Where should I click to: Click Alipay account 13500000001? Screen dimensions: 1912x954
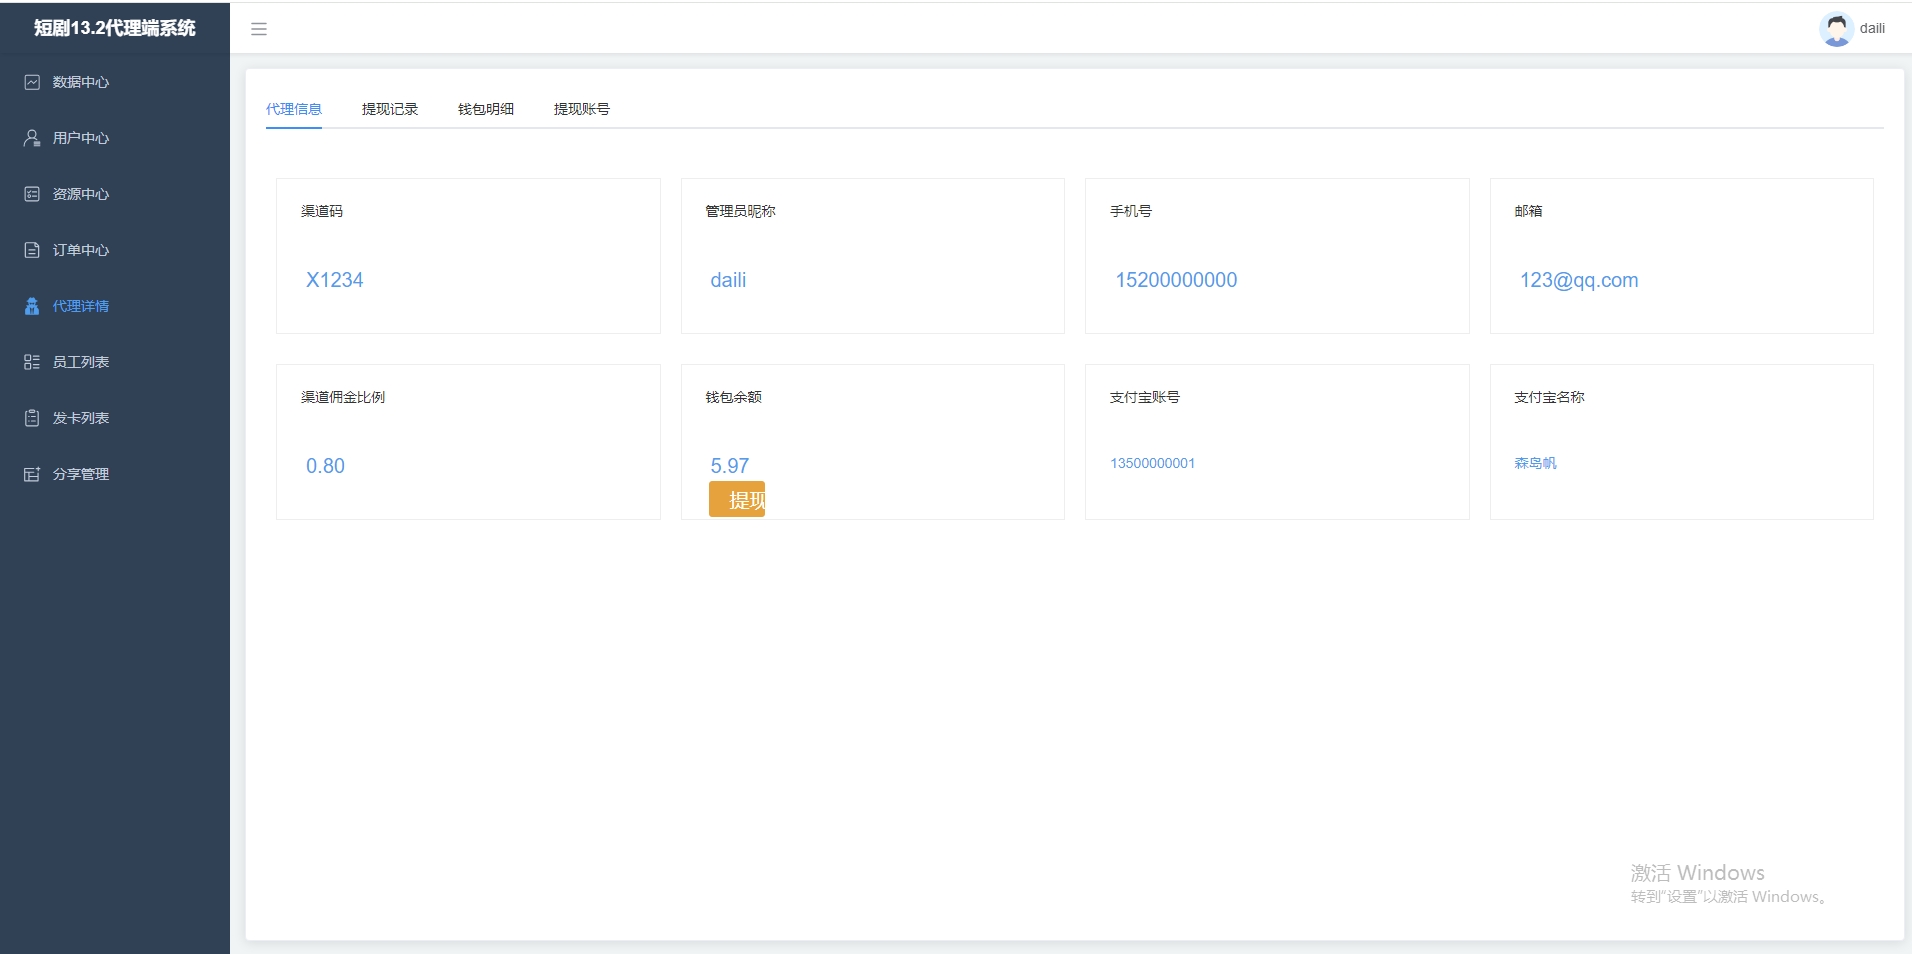(1152, 463)
